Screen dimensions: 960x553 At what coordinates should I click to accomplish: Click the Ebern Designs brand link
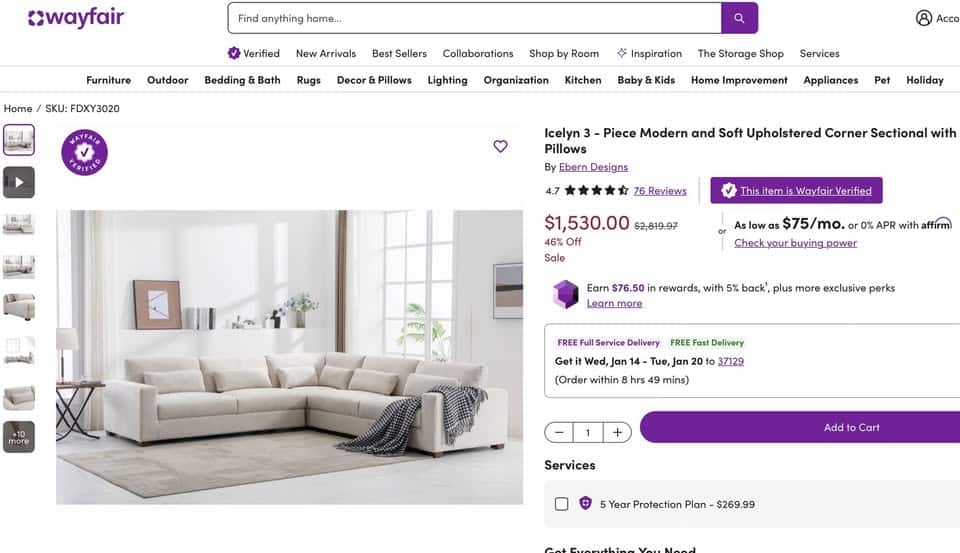(x=593, y=167)
